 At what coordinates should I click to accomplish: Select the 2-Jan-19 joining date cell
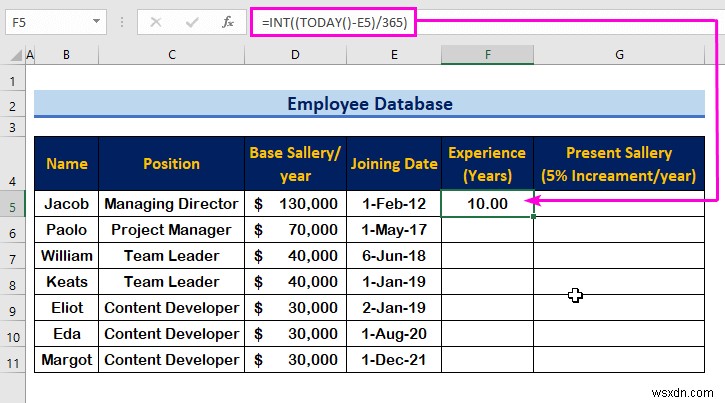pos(394,308)
